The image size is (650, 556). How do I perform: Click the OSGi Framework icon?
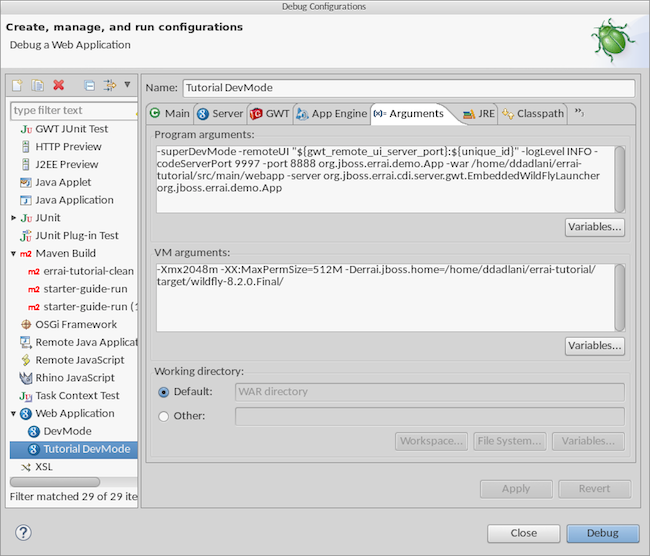point(26,324)
